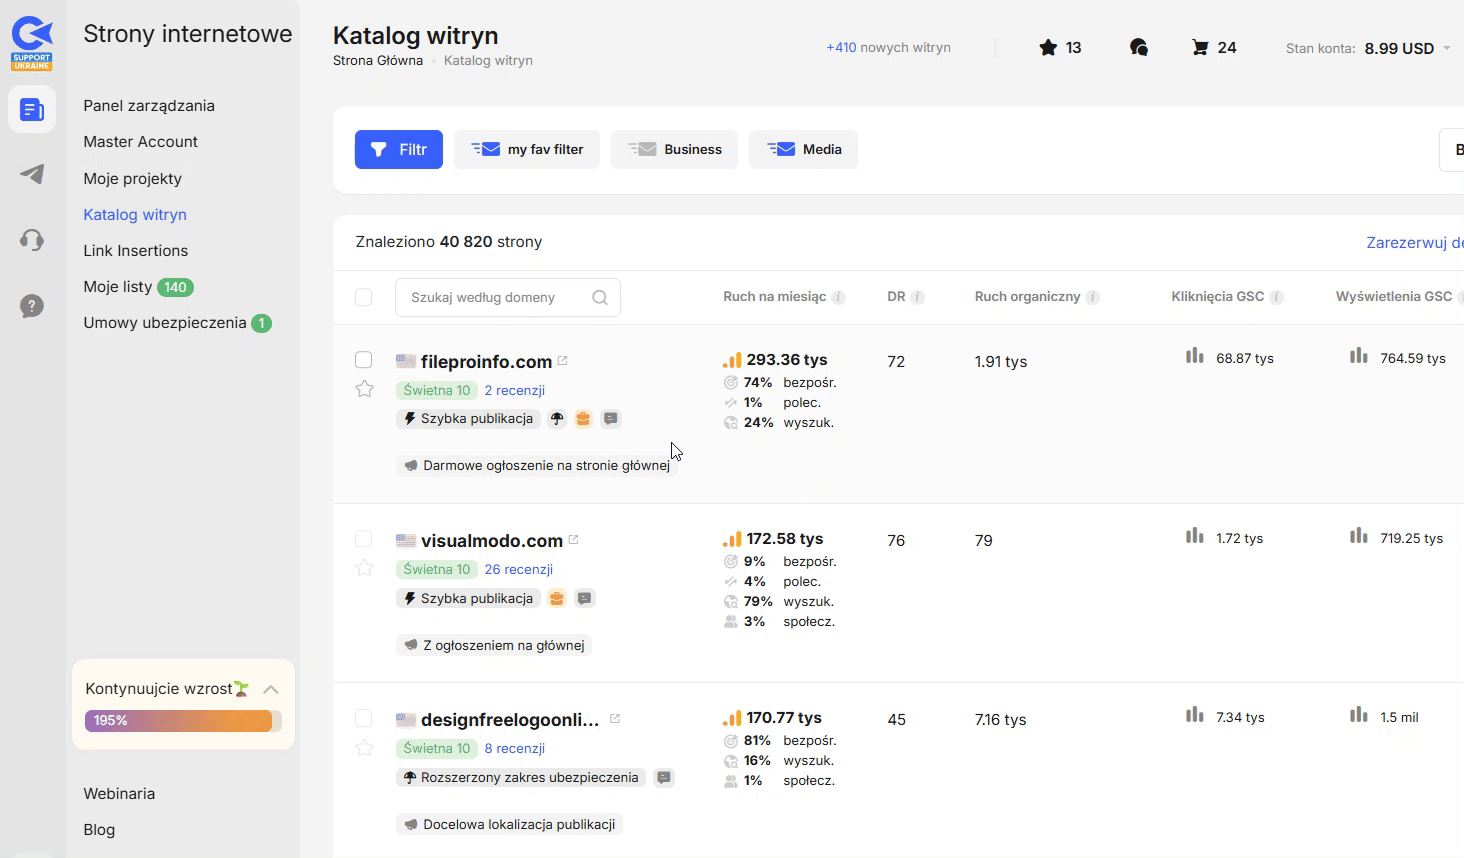The image size is (1464, 858).
Task: Check the designfreelogoonline row checkbox
Action: [x=364, y=718]
